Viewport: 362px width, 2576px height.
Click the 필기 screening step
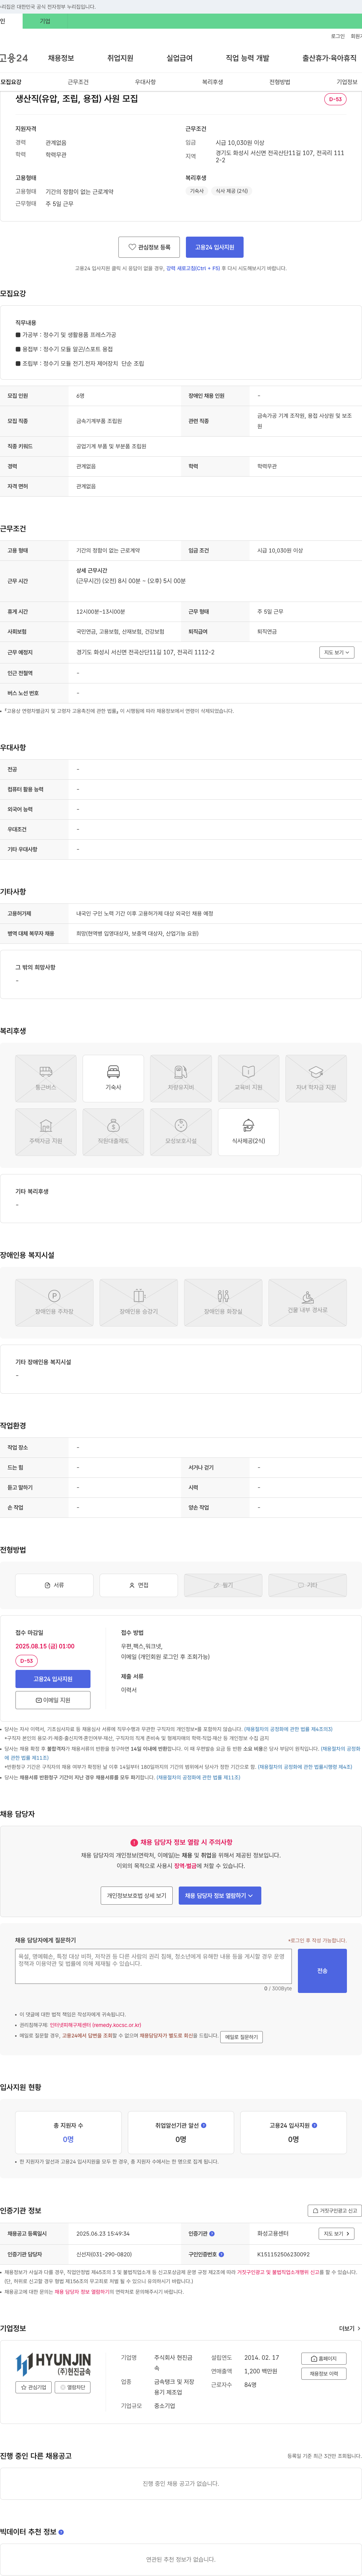(223, 1585)
